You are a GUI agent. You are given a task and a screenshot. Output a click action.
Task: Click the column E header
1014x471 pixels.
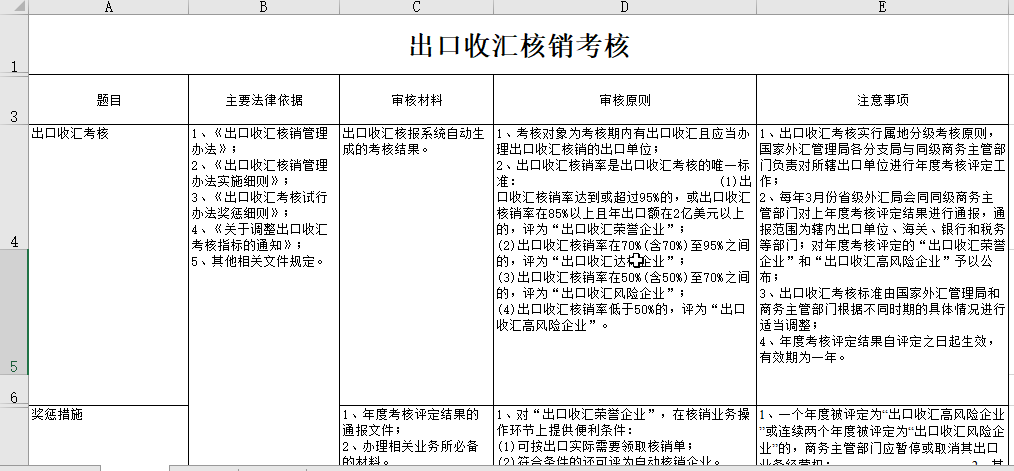(882, 7)
